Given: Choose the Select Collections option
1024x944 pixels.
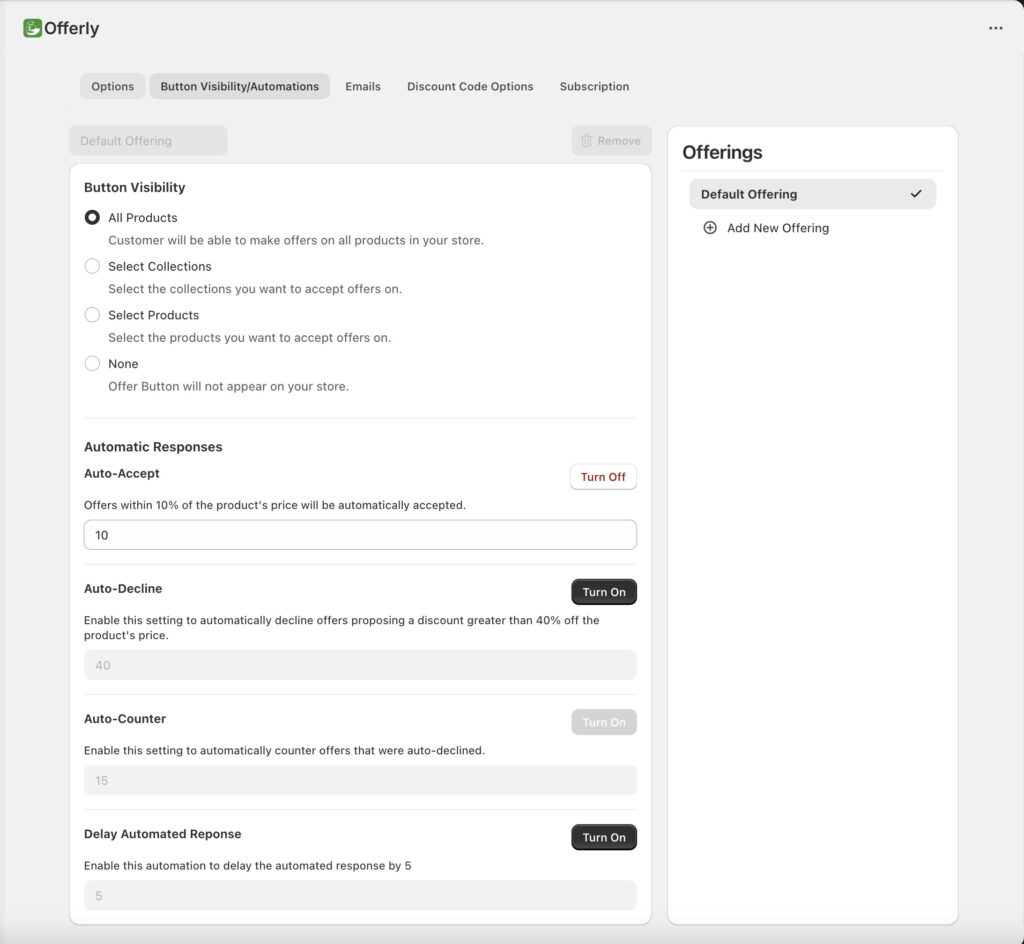Looking at the screenshot, I should [x=92, y=266].
